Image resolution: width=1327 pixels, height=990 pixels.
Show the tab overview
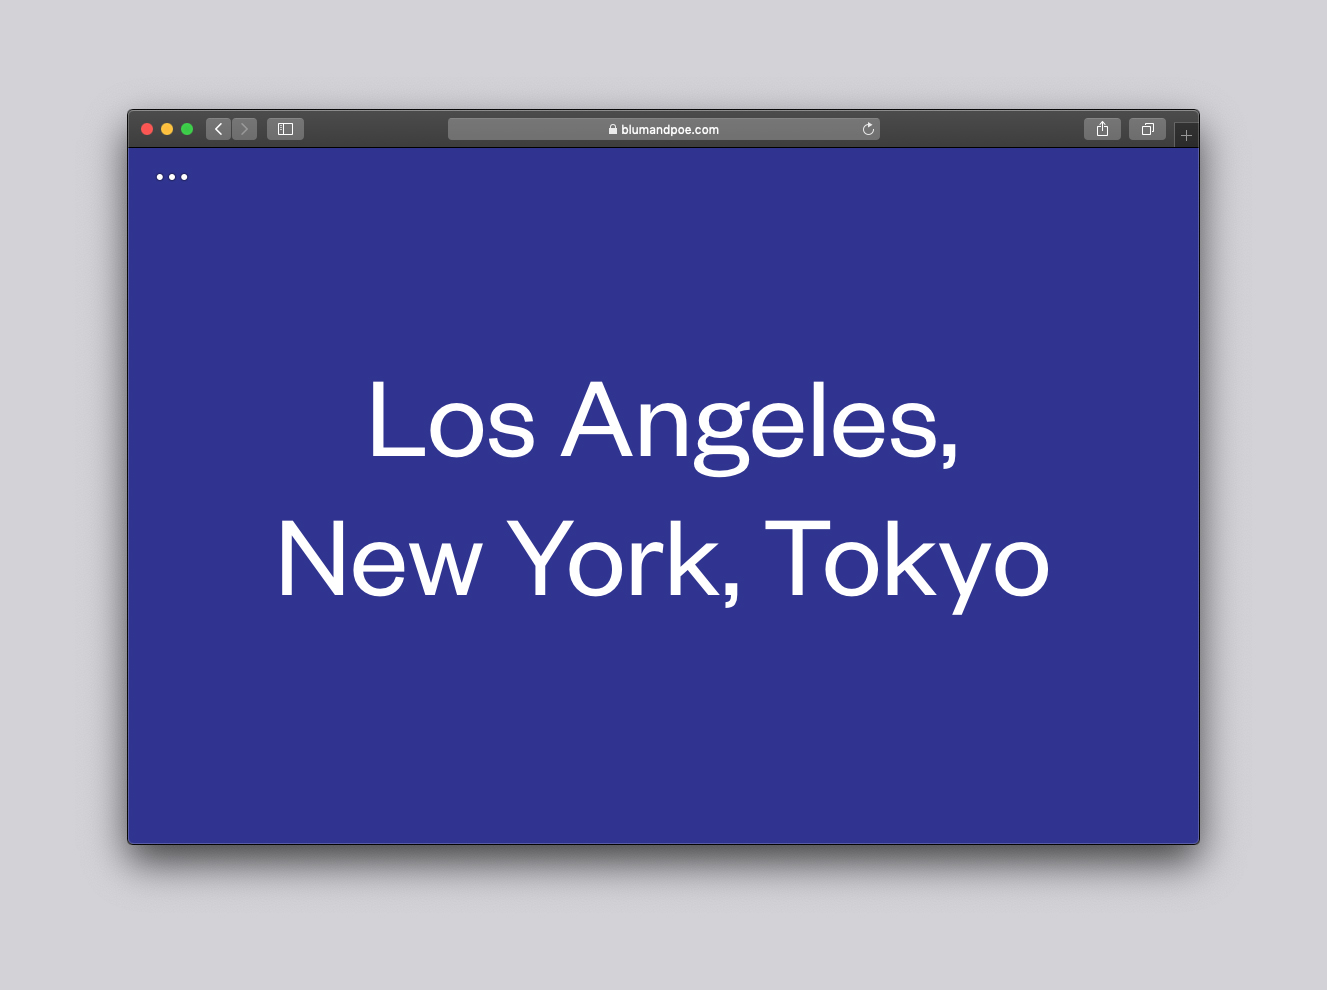point(1147,129)
